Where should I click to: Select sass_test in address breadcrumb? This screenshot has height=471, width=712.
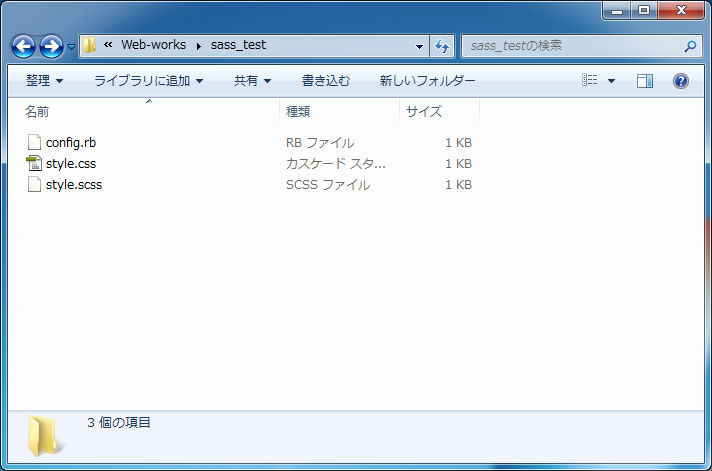click(x=238, y=45)
